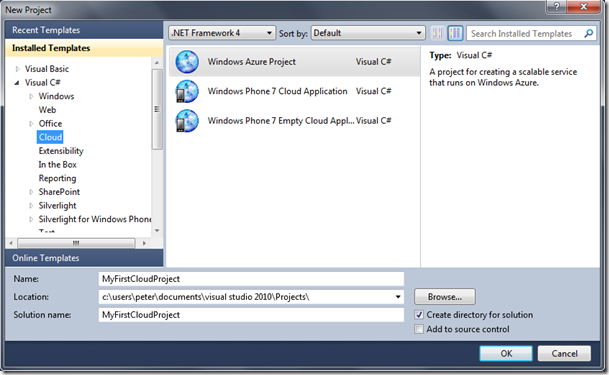Click the SharePoint label

pos(59,192)
